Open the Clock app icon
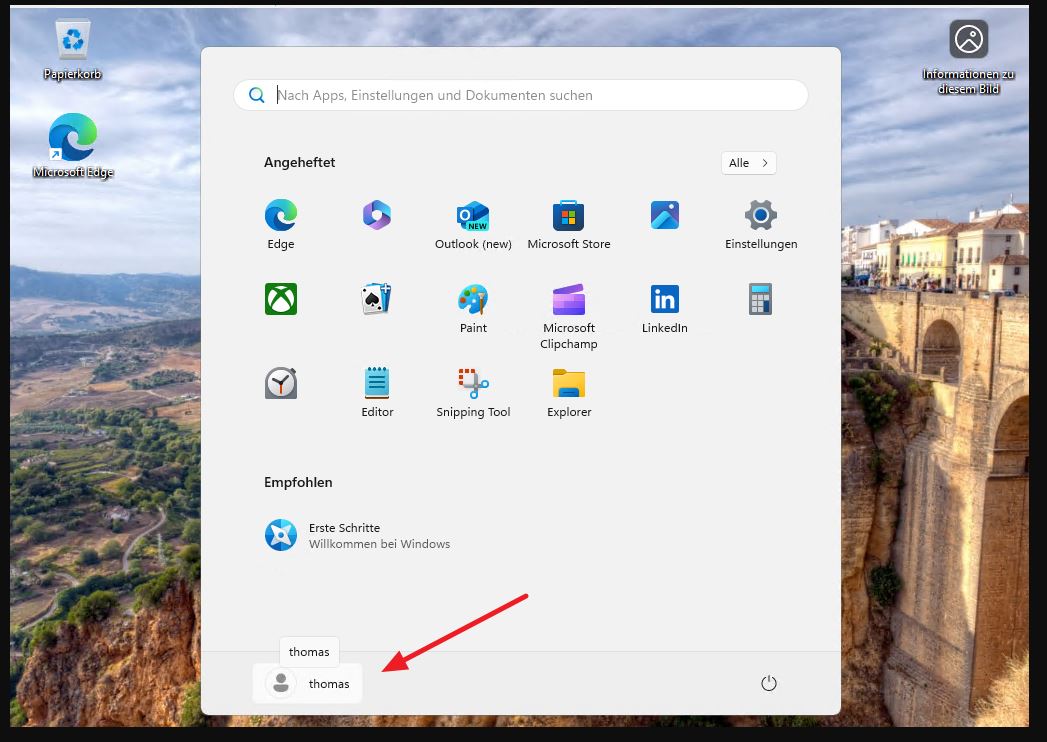The image size is (1047, 742). tap(281, 383)
